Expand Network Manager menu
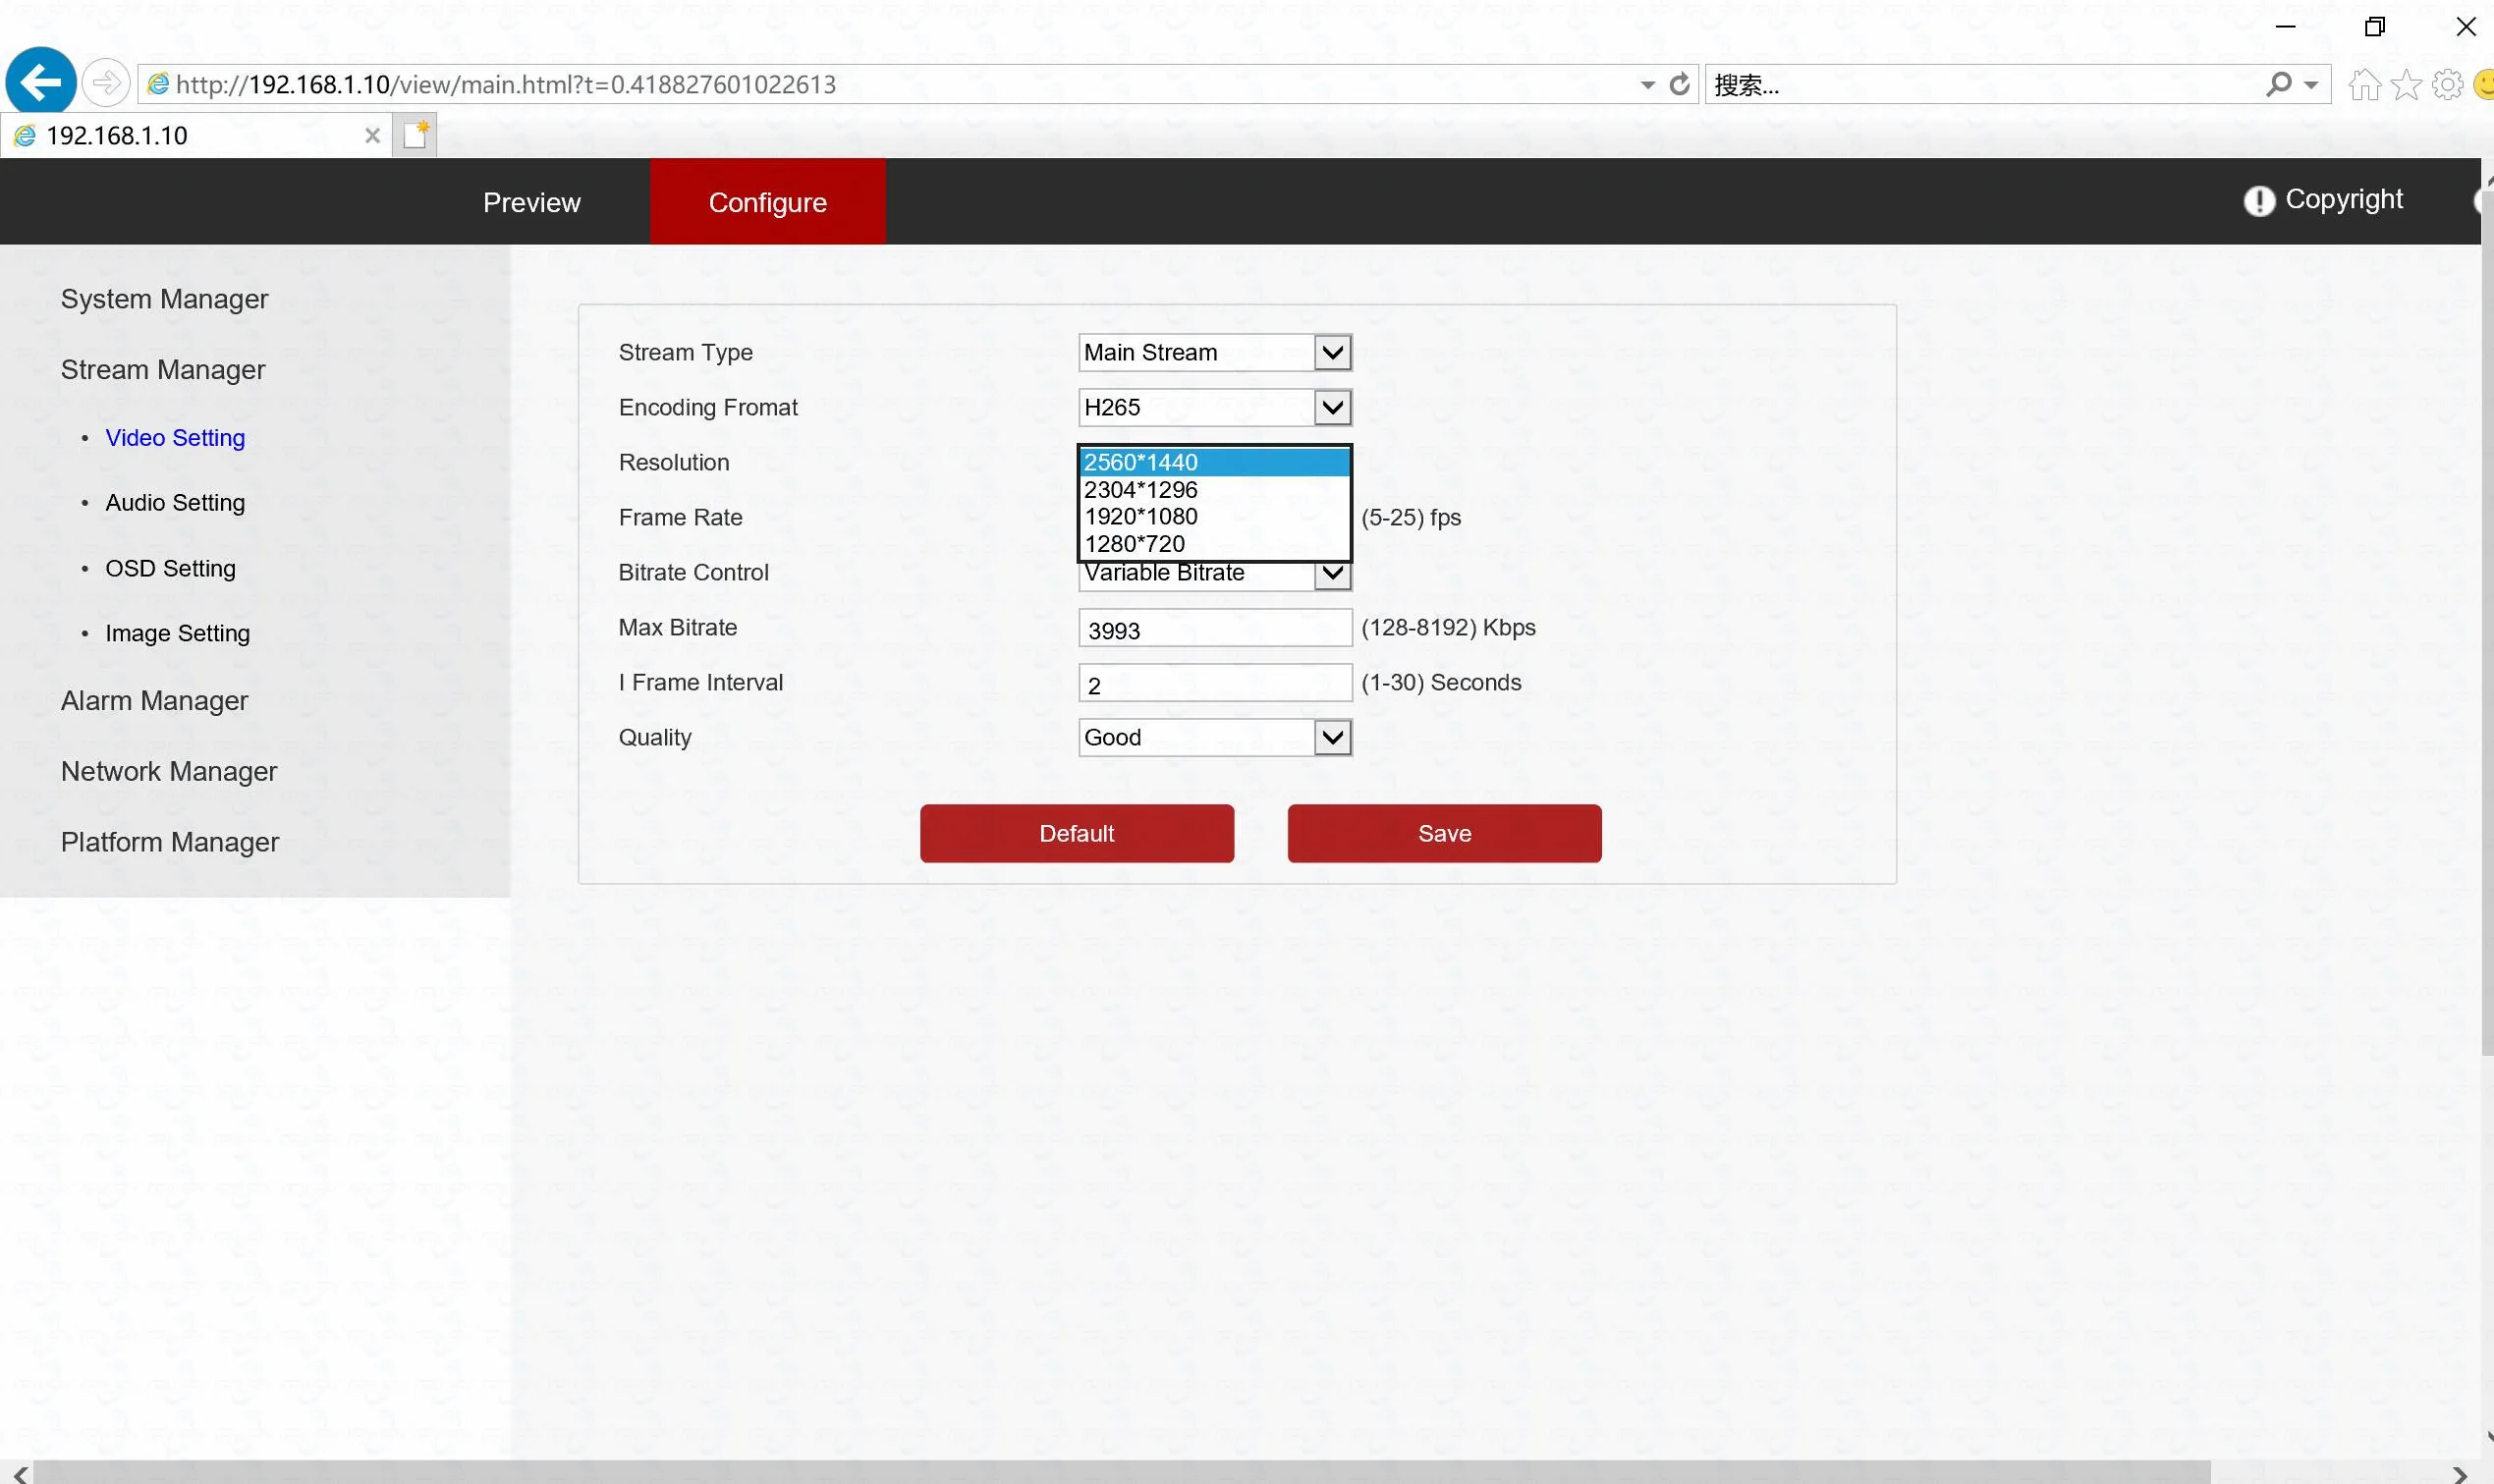The height and width of the screenshot is (1484, 2494). click(168, 771)
